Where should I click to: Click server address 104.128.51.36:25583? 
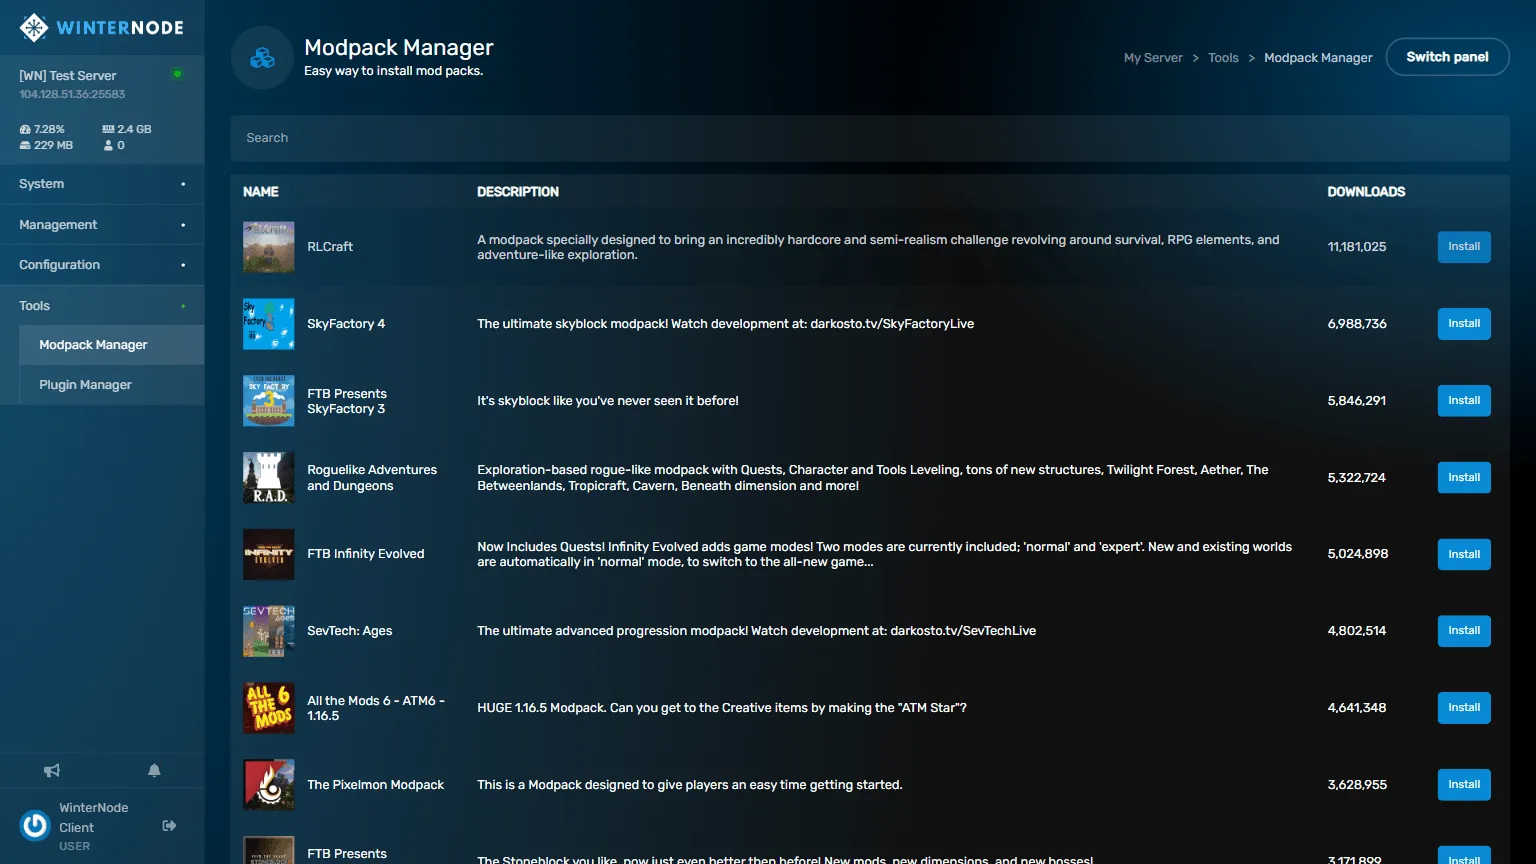coord(72,94)
